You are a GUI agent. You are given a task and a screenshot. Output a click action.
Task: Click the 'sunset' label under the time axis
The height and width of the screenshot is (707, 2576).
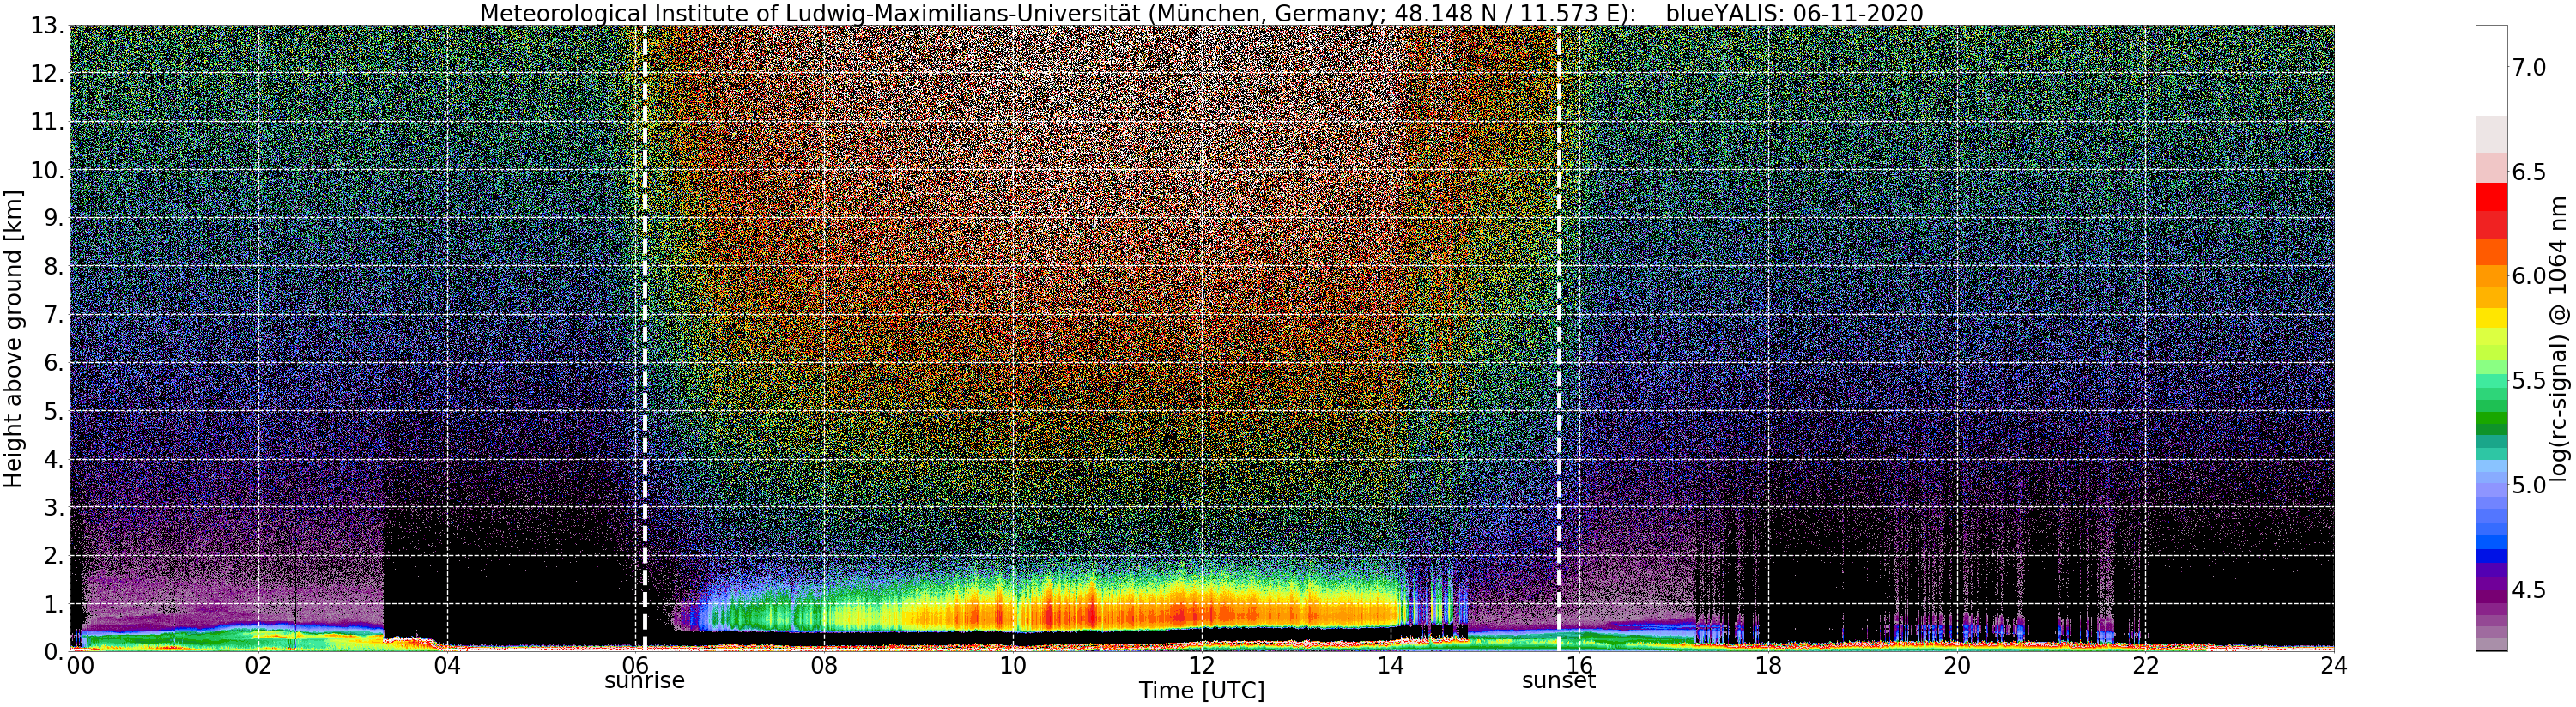tap(1558, 681)
